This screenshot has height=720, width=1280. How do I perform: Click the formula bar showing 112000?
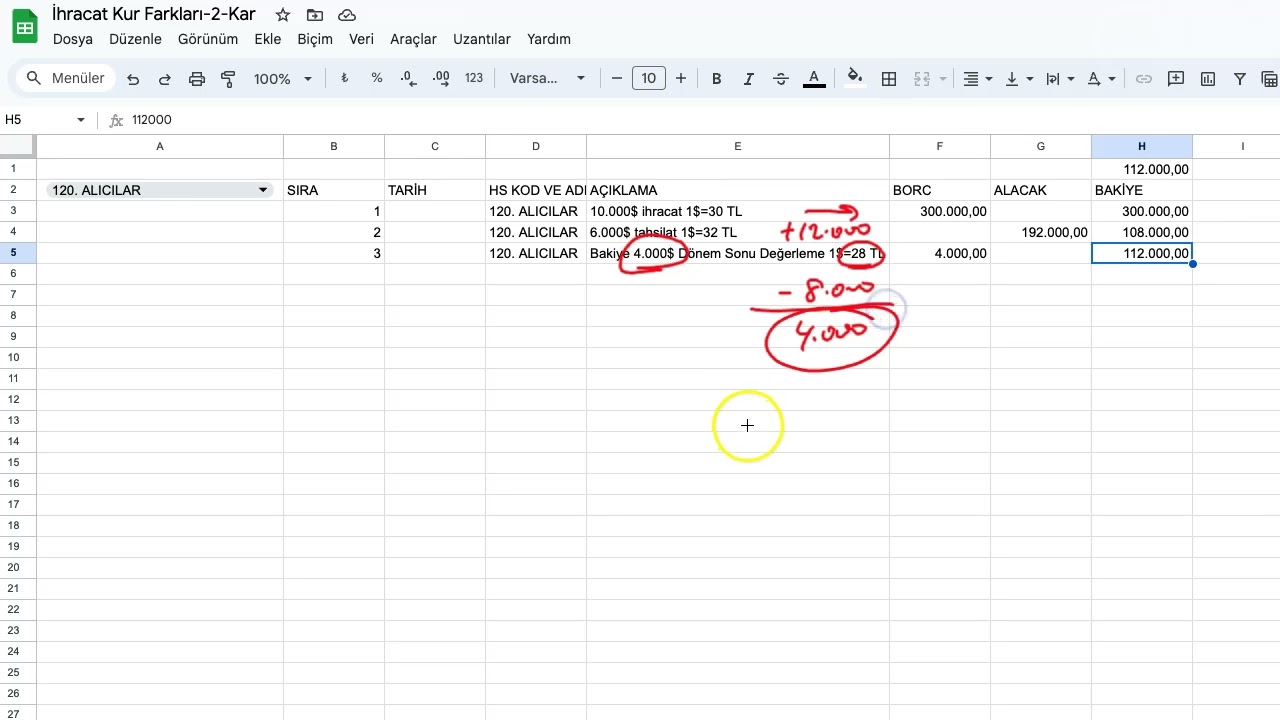[700, 120]
